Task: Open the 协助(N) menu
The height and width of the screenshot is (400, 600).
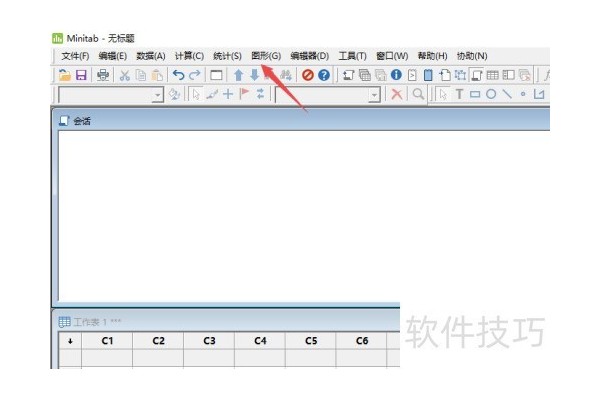Action: point(472,56)
